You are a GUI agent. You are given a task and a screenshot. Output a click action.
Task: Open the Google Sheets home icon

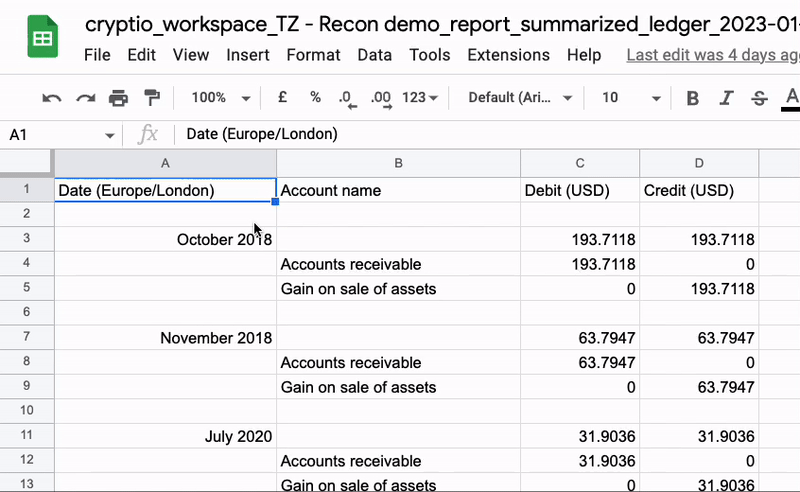pyautogui.click(x=42, y=37)
